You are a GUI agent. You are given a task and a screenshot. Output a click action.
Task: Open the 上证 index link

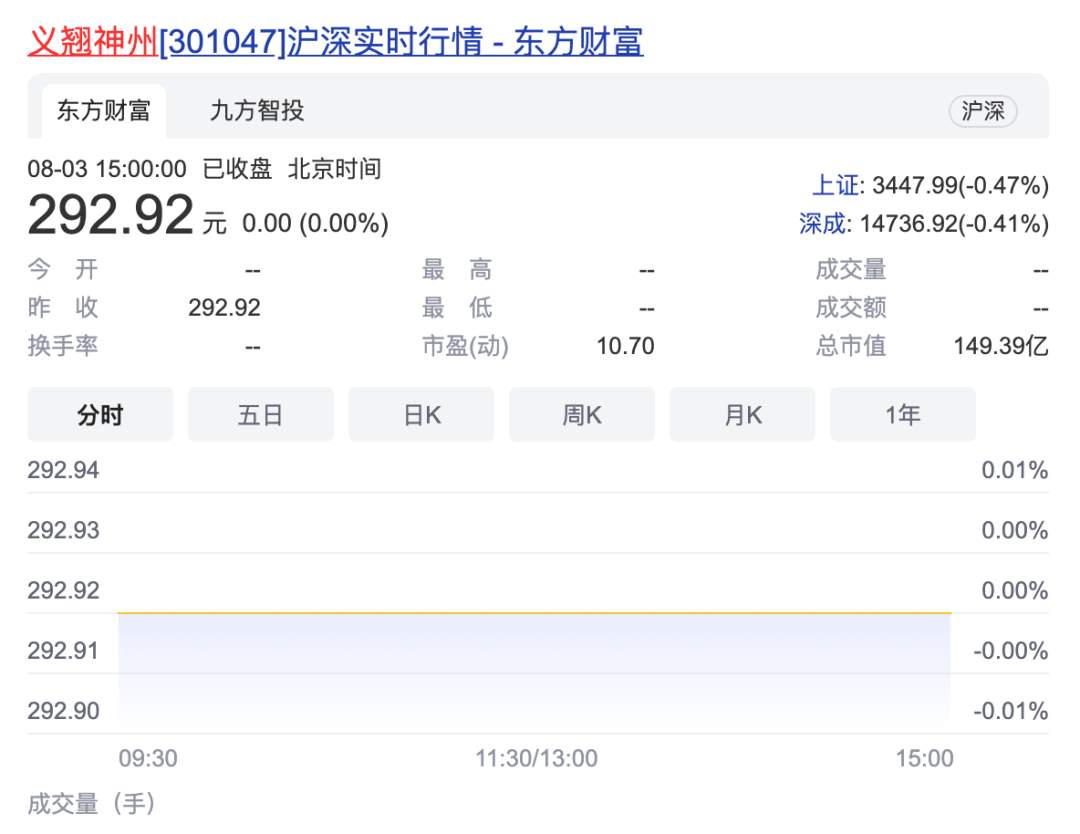click(x=834, y=185)
